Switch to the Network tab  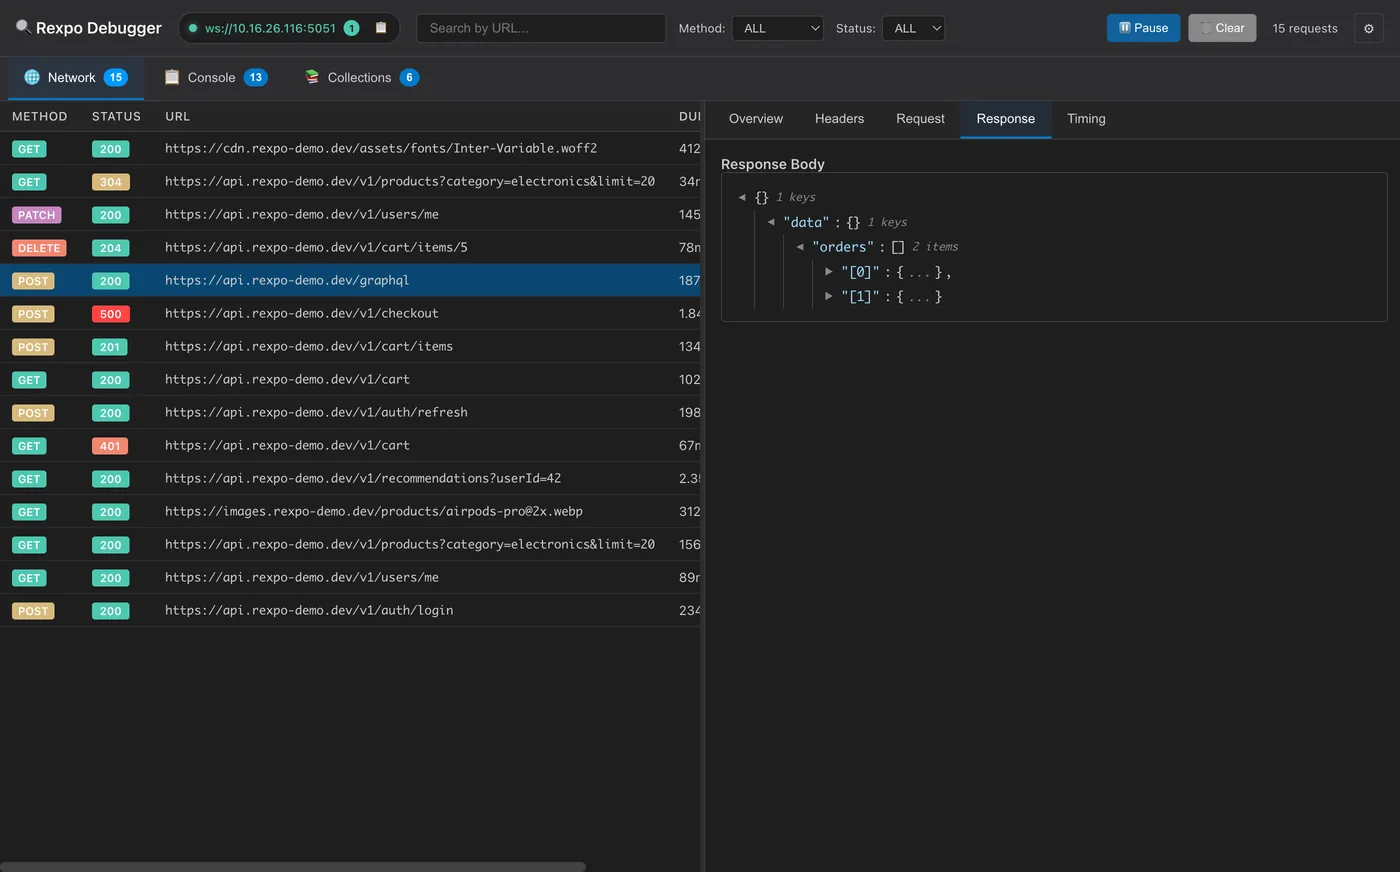pyautogui.click(x=76, y=77)
